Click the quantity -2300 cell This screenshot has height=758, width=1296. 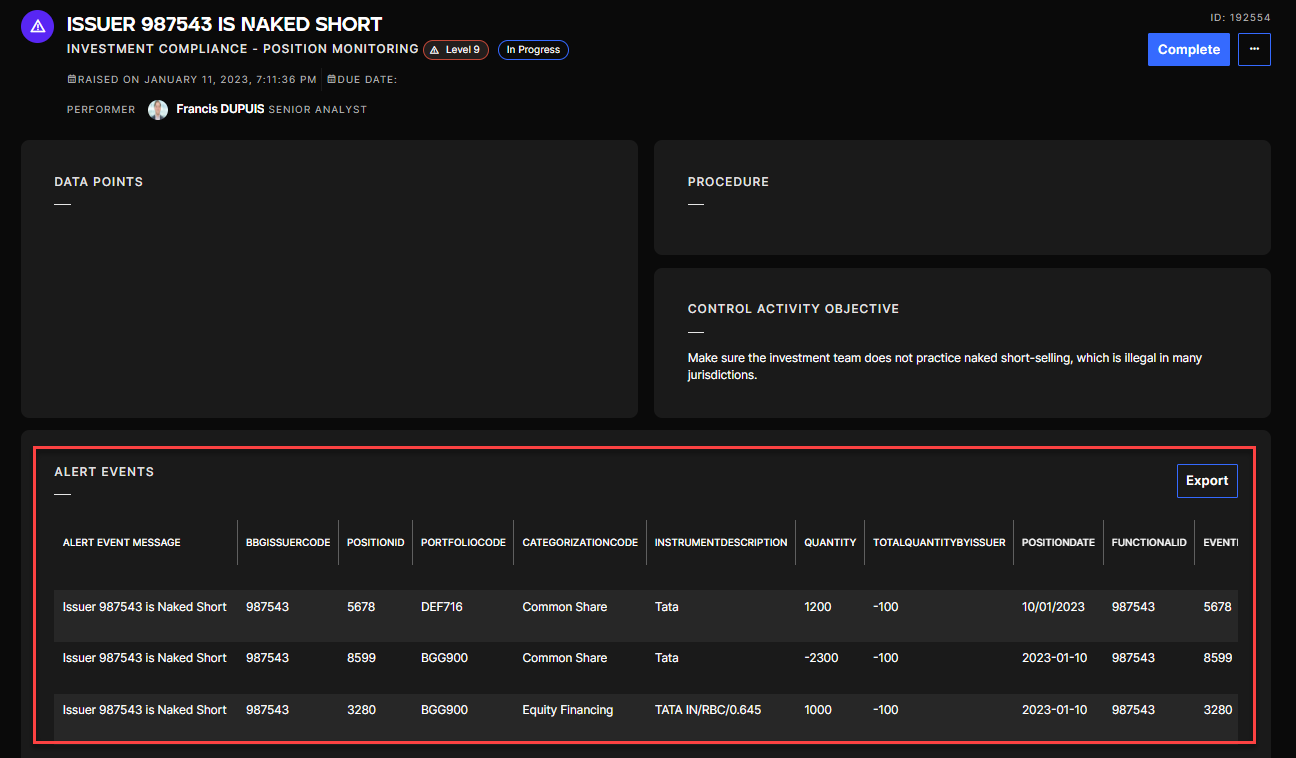pos(821,658)
